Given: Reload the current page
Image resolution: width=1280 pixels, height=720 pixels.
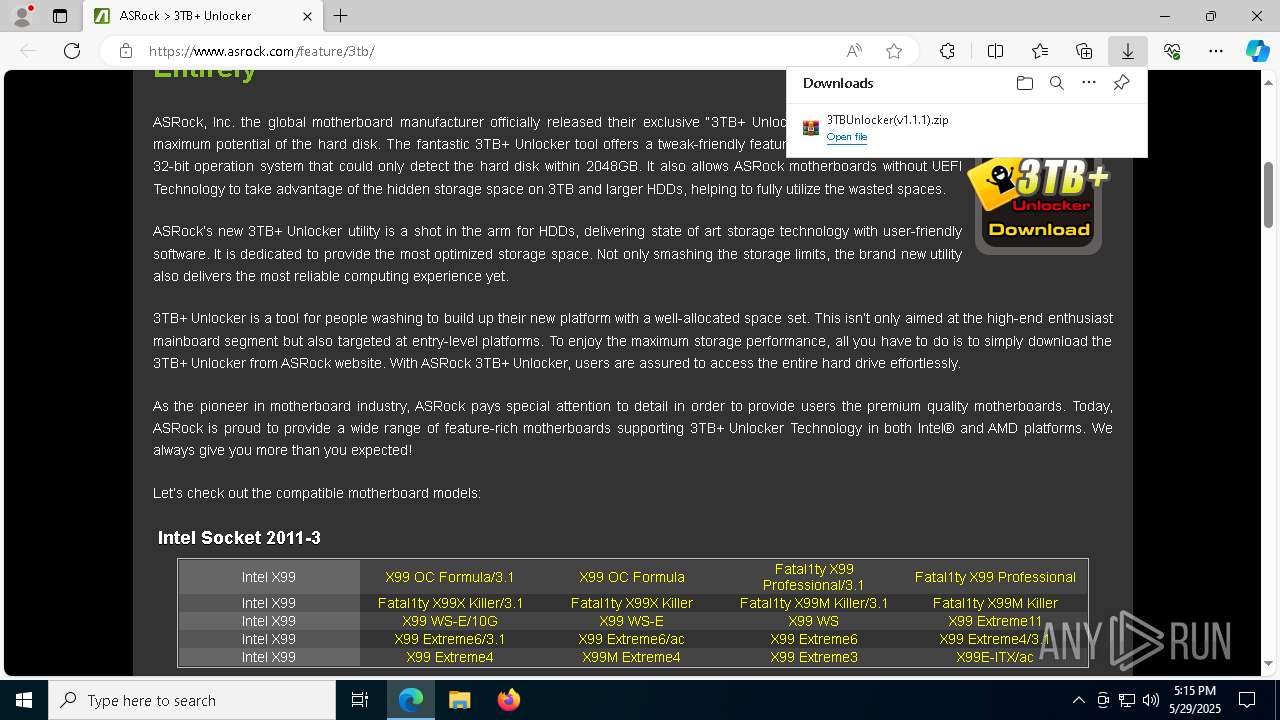Looking at the screenshot, I should (x=72, y=51).
